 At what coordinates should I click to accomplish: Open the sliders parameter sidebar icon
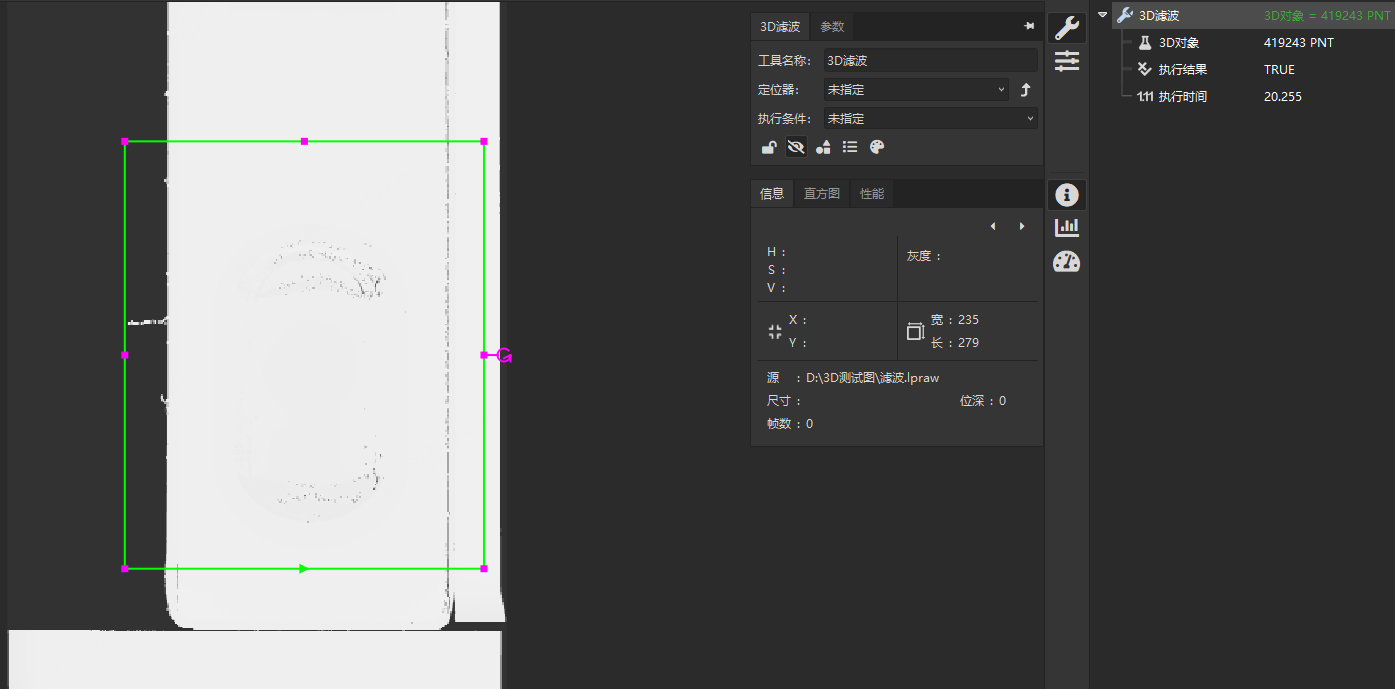(1067, 61)
